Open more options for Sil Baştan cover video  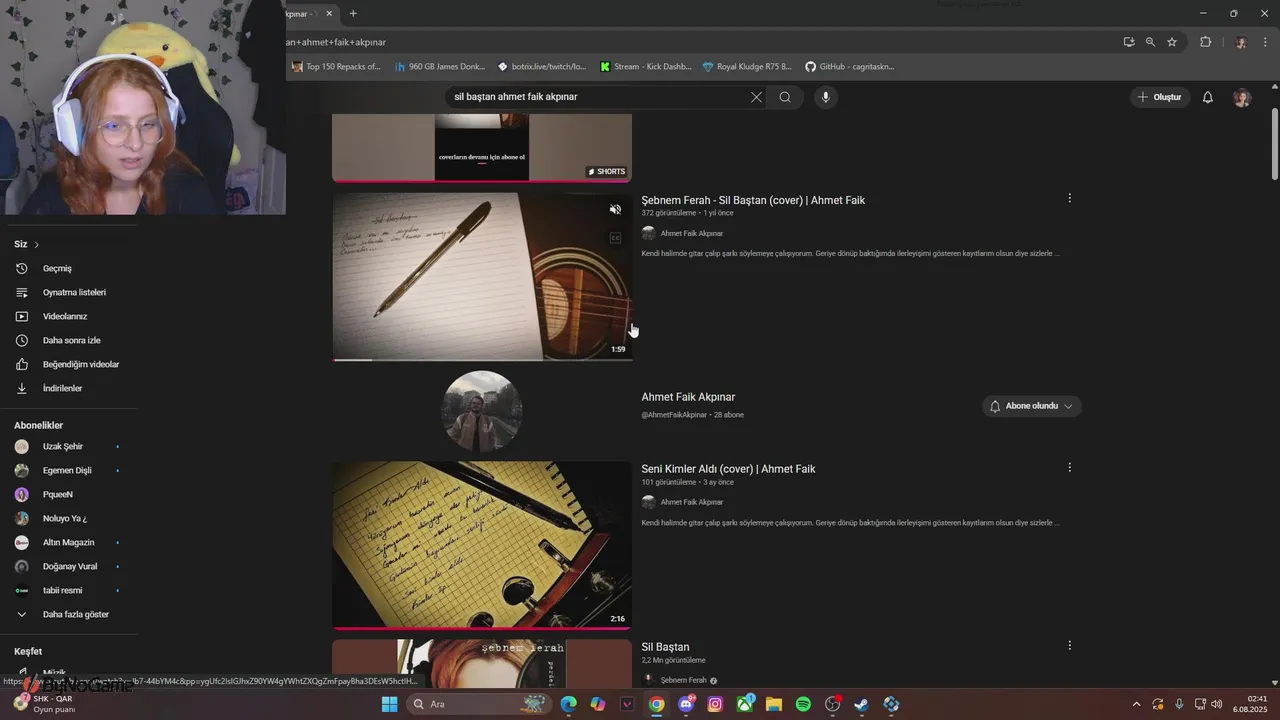[x=1069, y=198]
